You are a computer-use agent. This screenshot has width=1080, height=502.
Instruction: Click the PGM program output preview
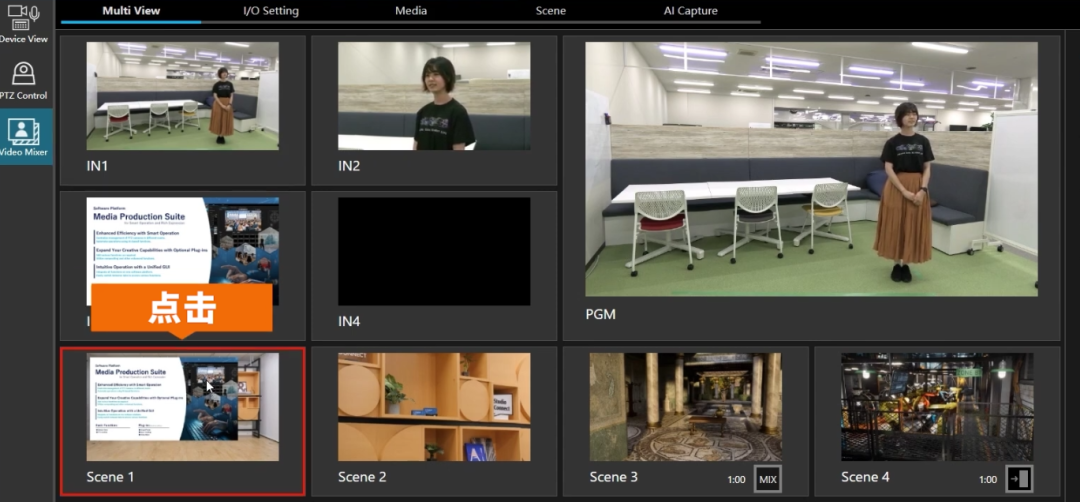[811, 169]
